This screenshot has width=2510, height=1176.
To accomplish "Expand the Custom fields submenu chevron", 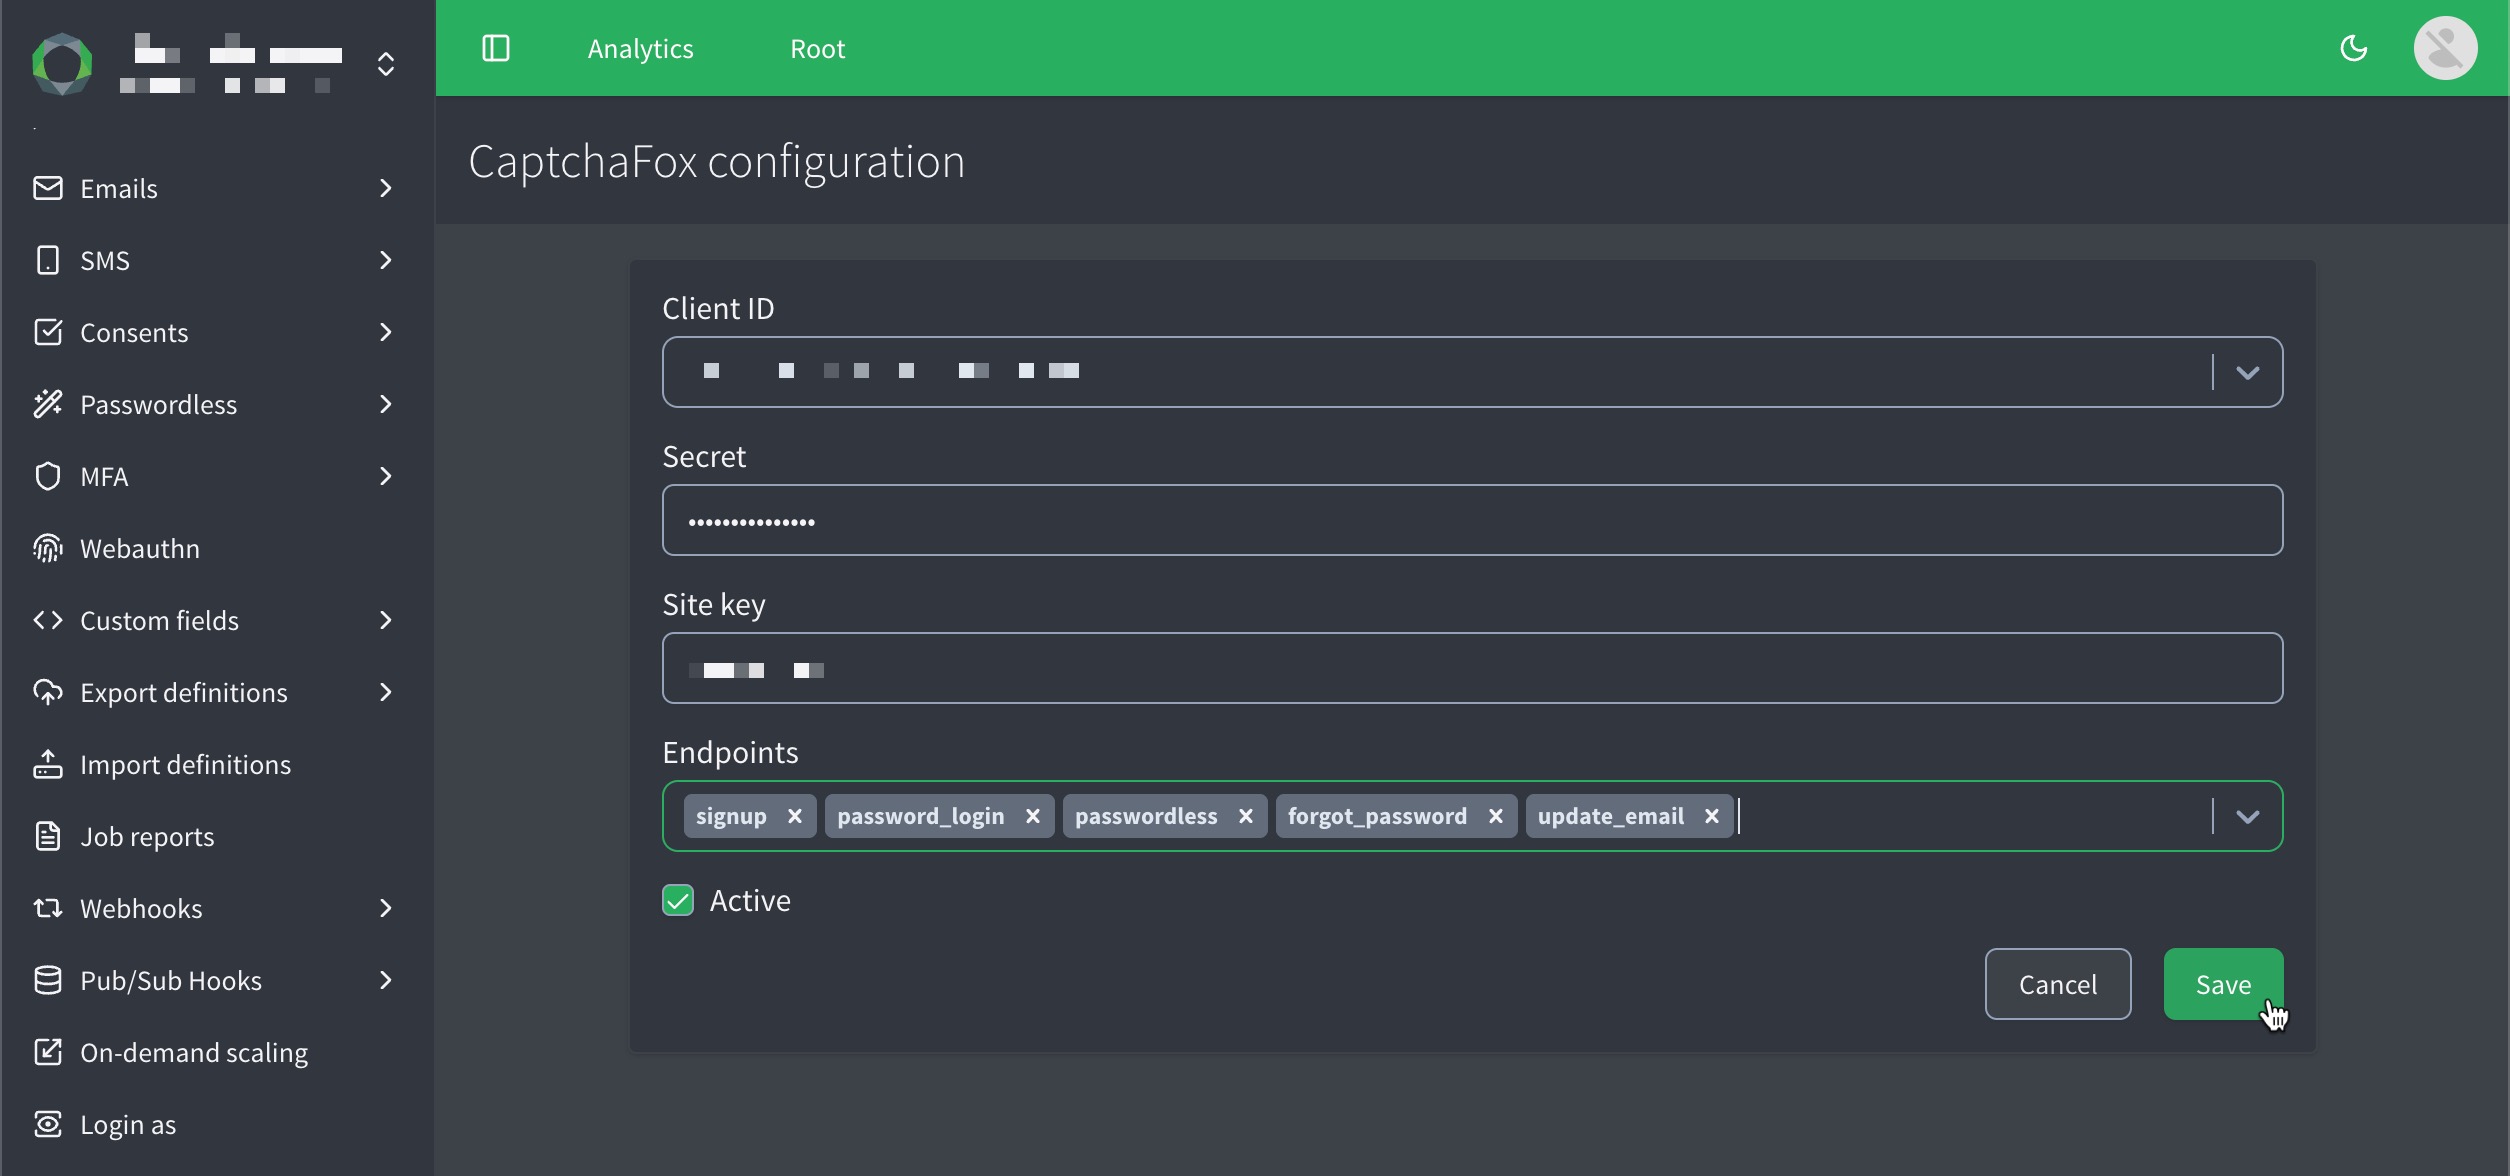I will pyautogui.click(x=386, y=620).
